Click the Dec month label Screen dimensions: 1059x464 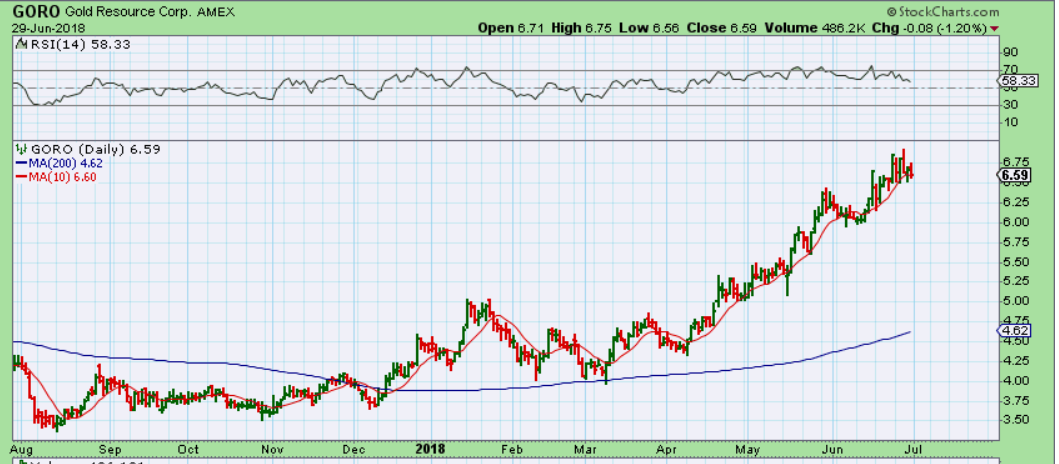pyautogui.click(x=354, y=448)
